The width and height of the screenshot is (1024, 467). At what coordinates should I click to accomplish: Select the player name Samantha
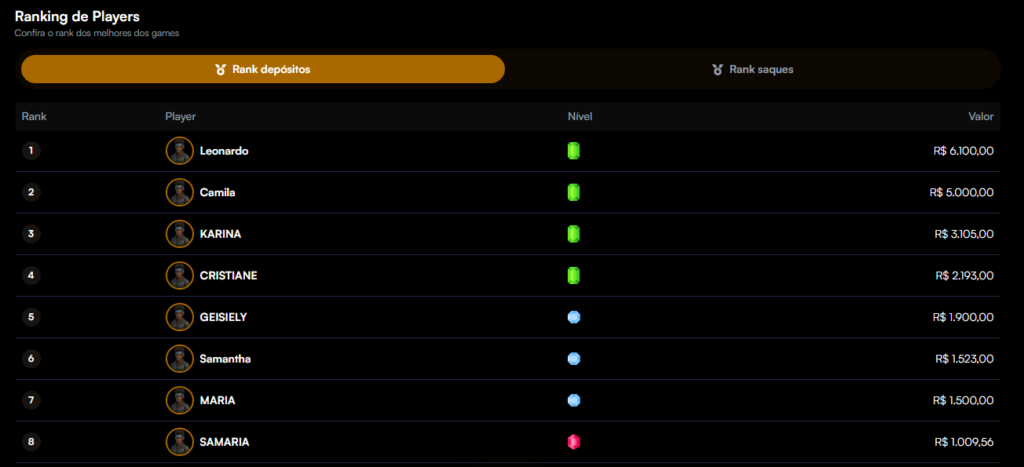coord(225,359)
